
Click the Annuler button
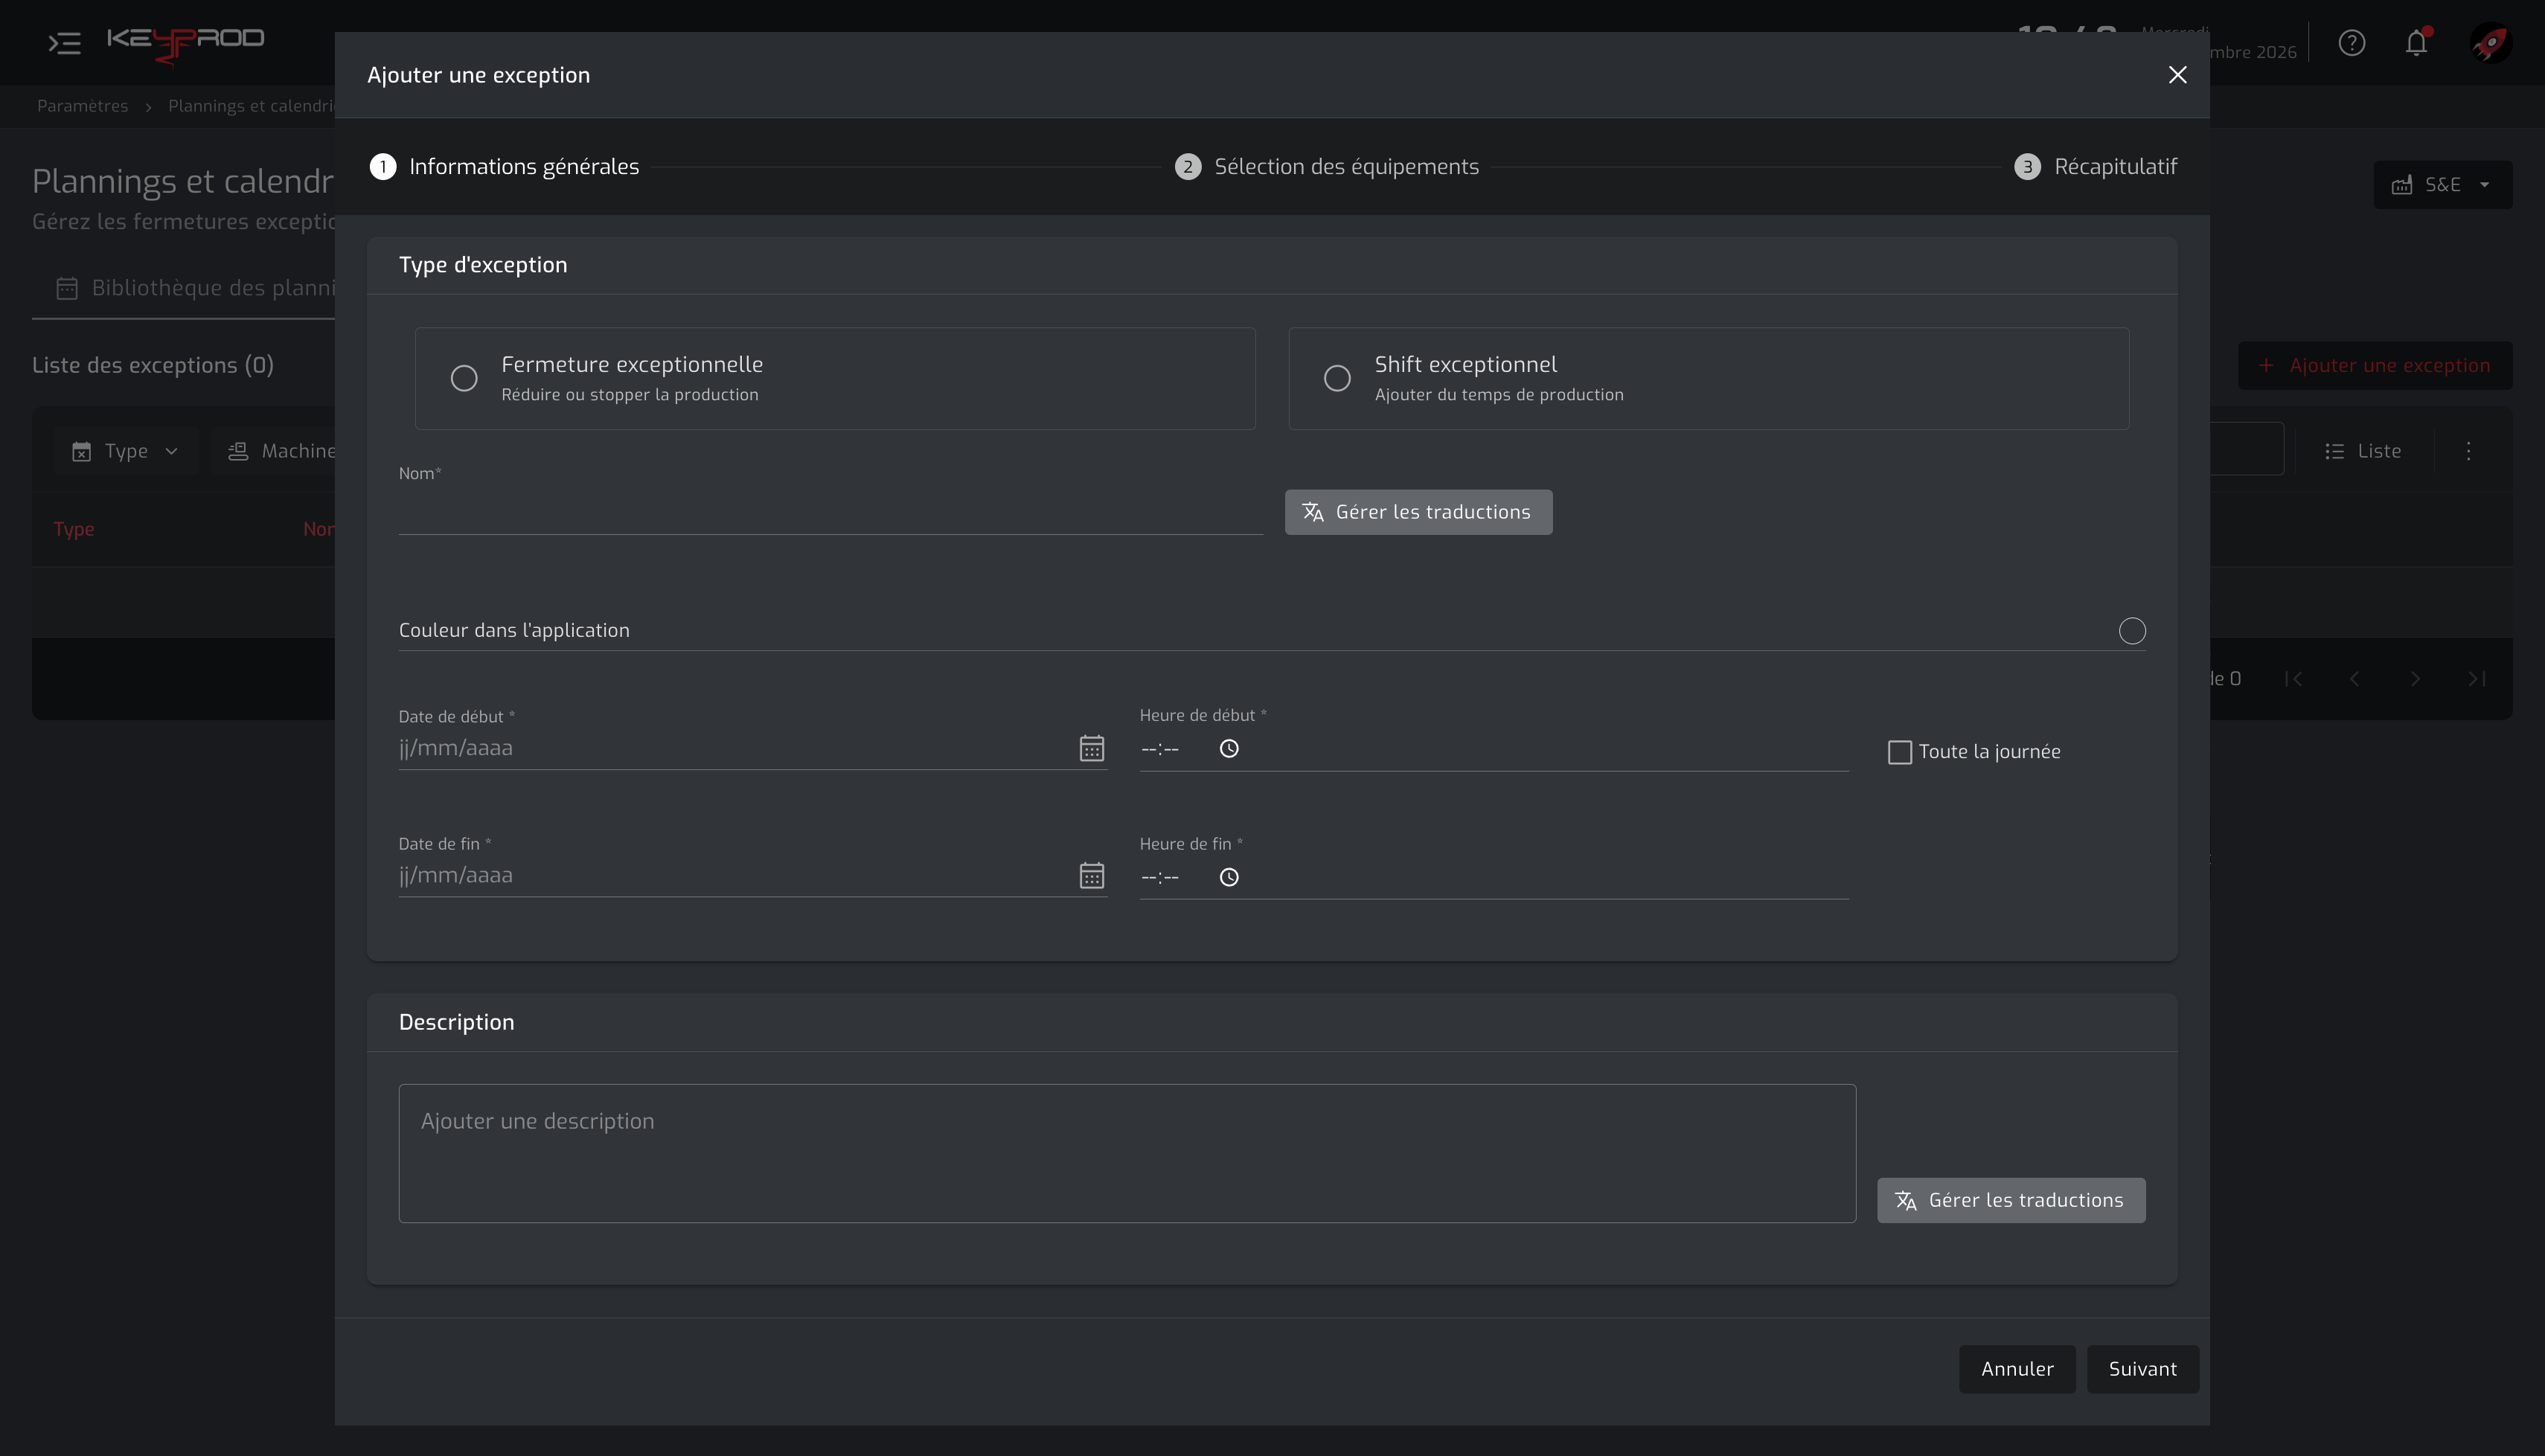pyautogui.click(x=2017, y=1369)
